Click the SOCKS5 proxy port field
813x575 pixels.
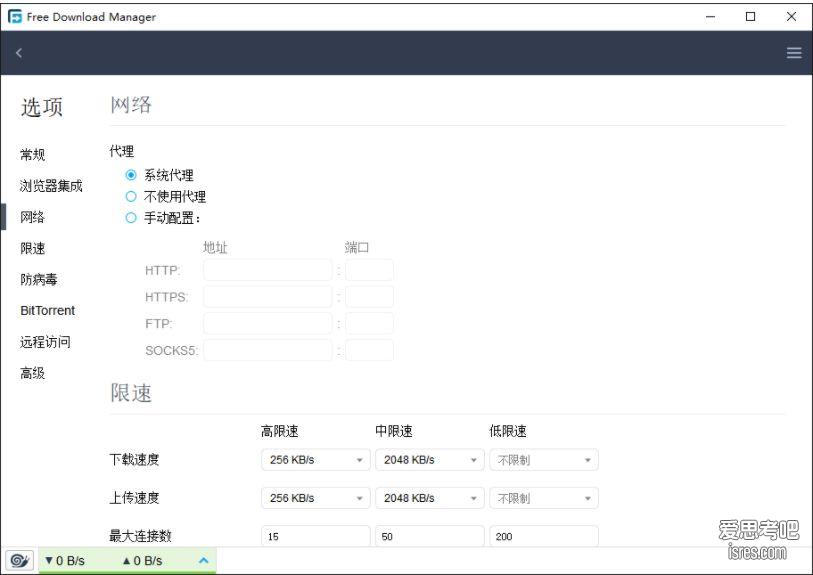pyautogui.click(x=369, y=350)
